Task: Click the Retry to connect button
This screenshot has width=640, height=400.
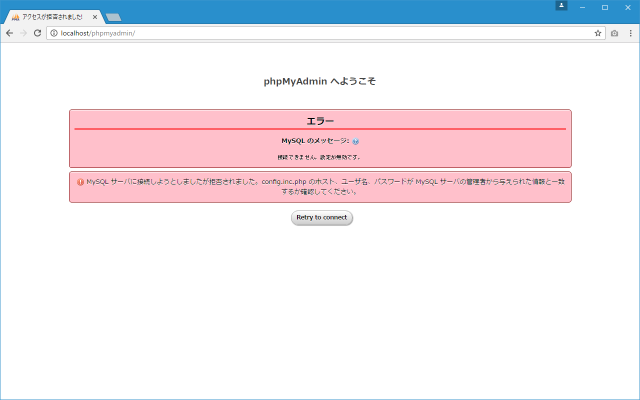Action: [x=322, y=218]
